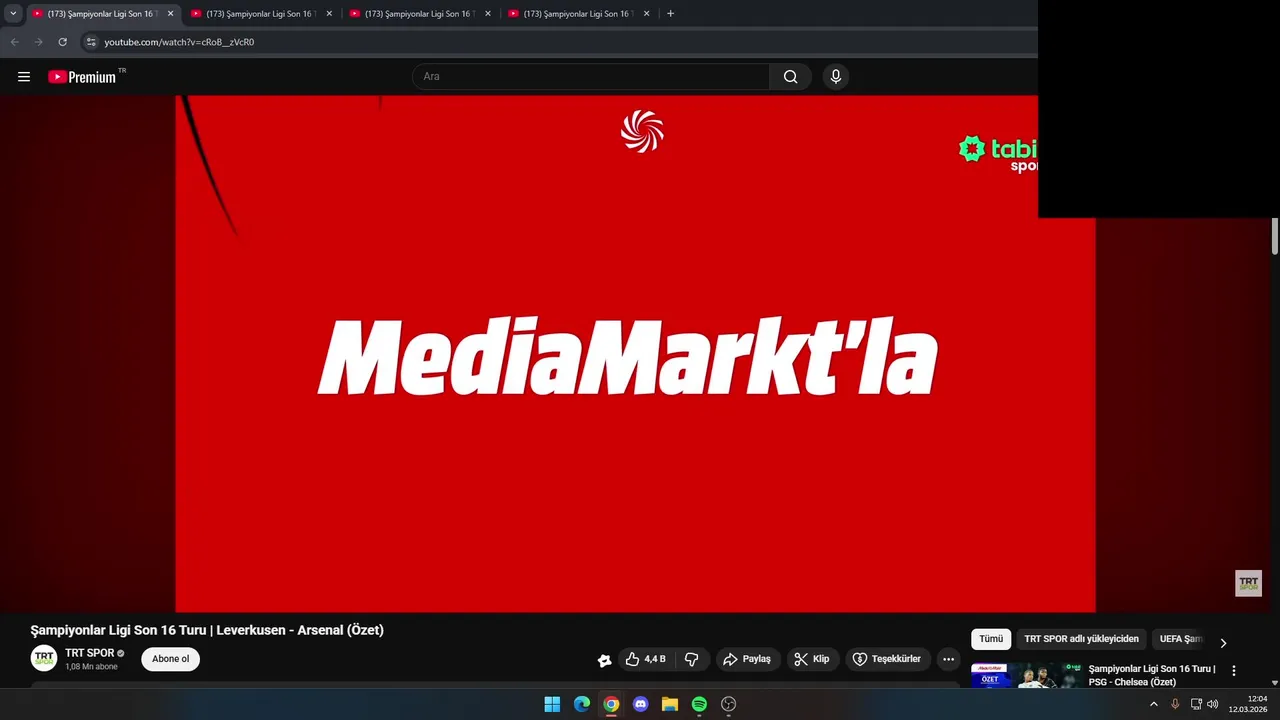Image resolution: width=1280 pixels, height=720 pixels.
Task: Click the video title Leverkusen - Arsenal (Özet)
Action: (x=207, y=630)
